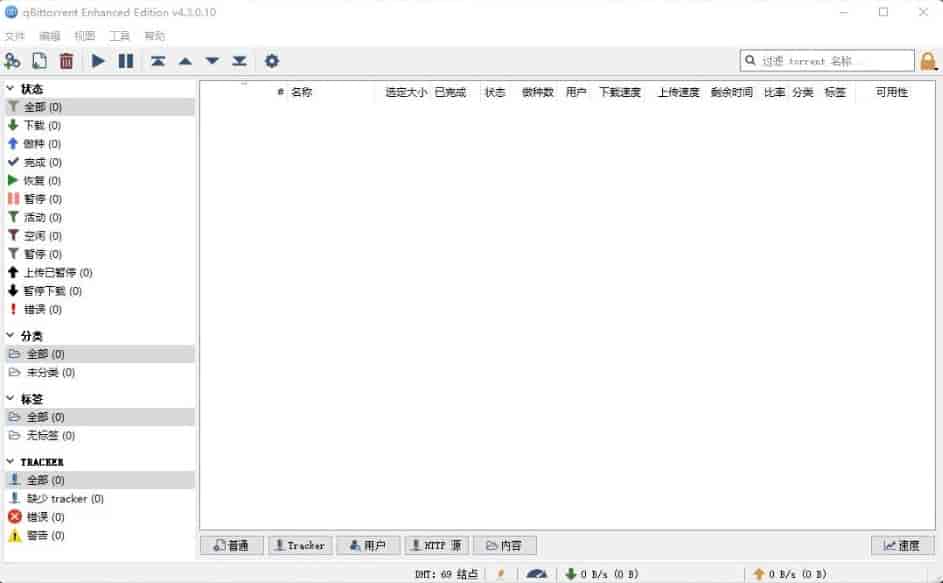Switch to the 普通 bottom tab
Viewport: 943px width, 583px height.
(232, 546)
